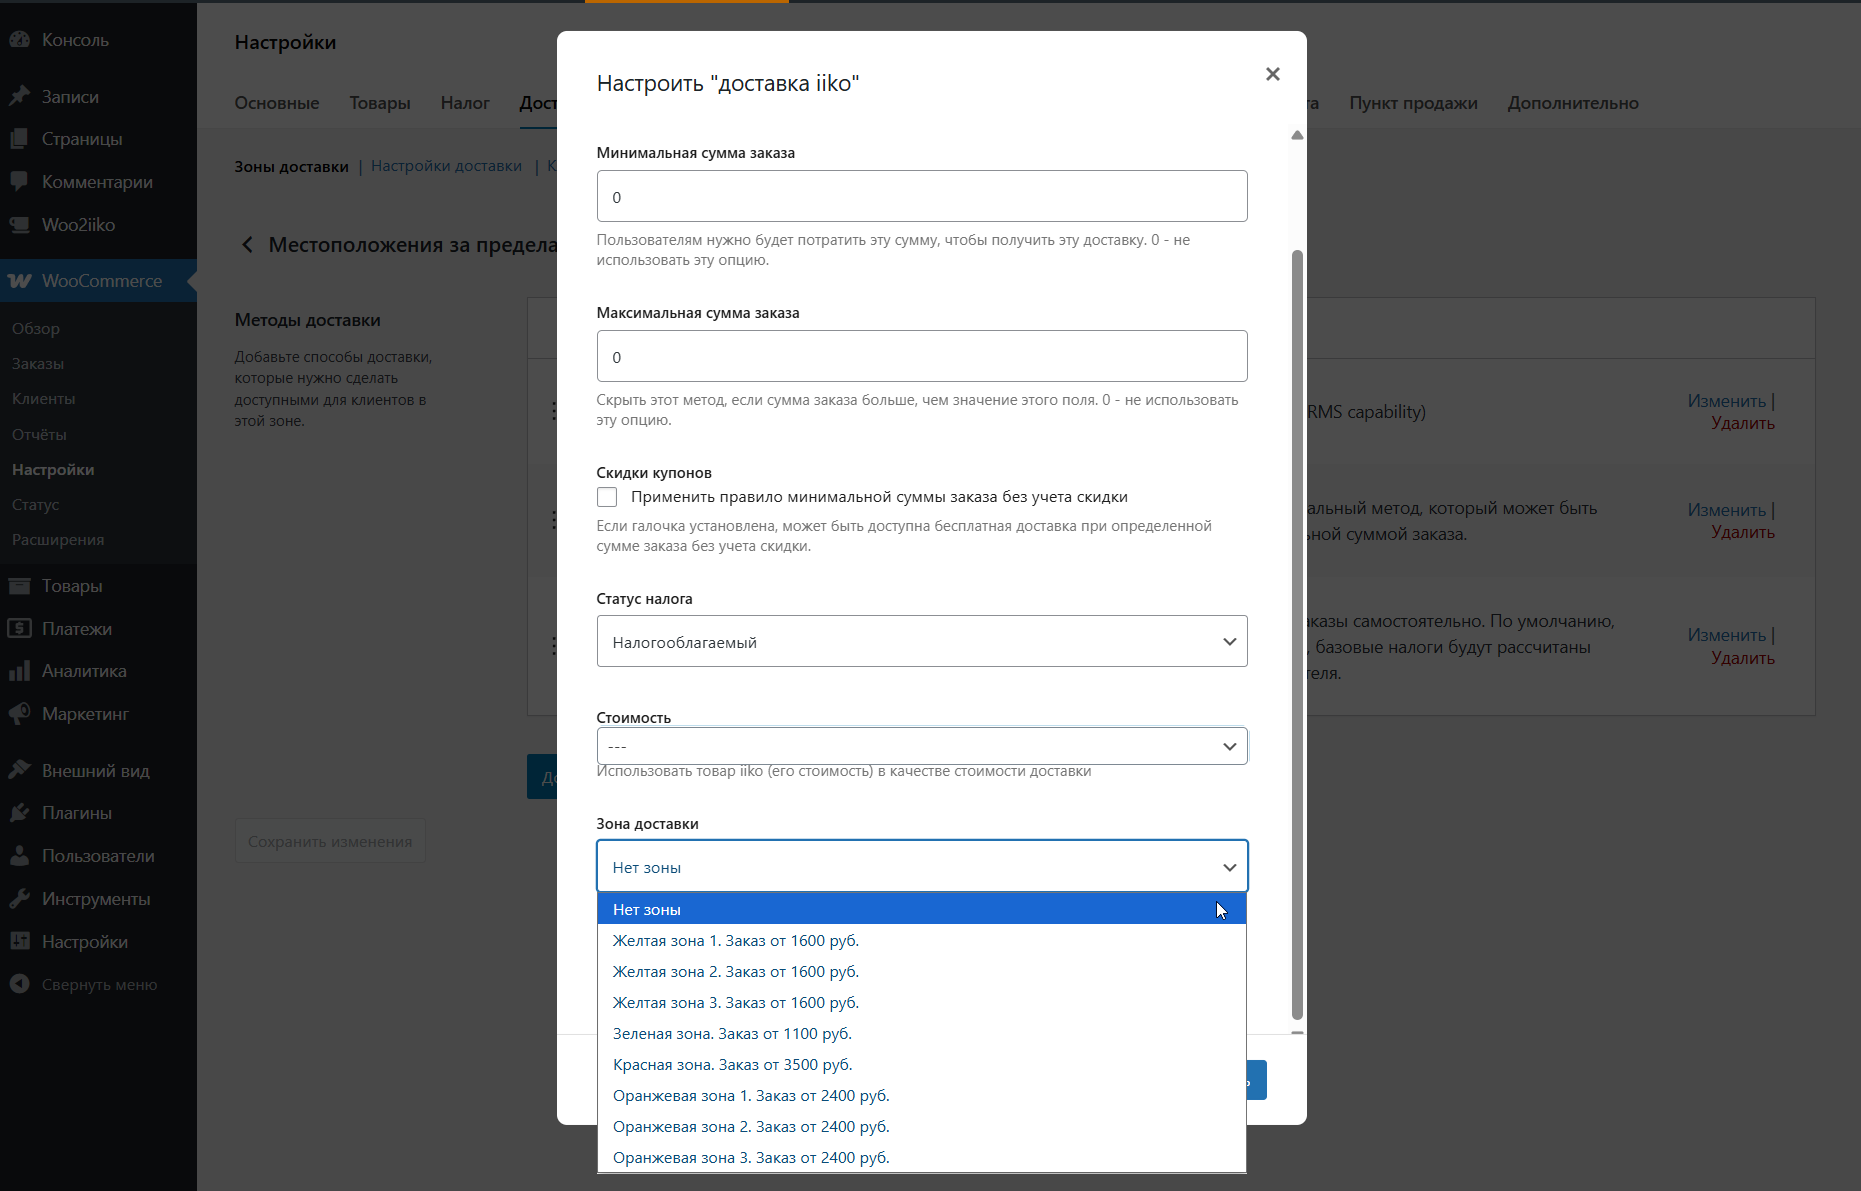1861x1191 pixels.
Task: Focus the Минимальная сумма заказа field
Action: (922, 196)
